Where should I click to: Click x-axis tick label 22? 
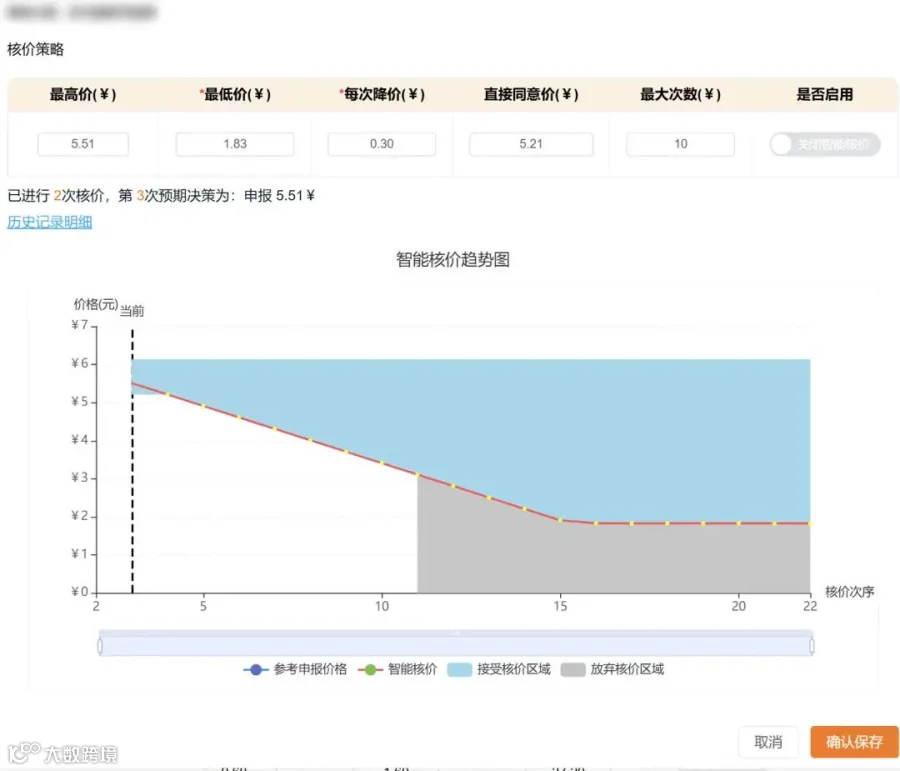pos(810,606)
